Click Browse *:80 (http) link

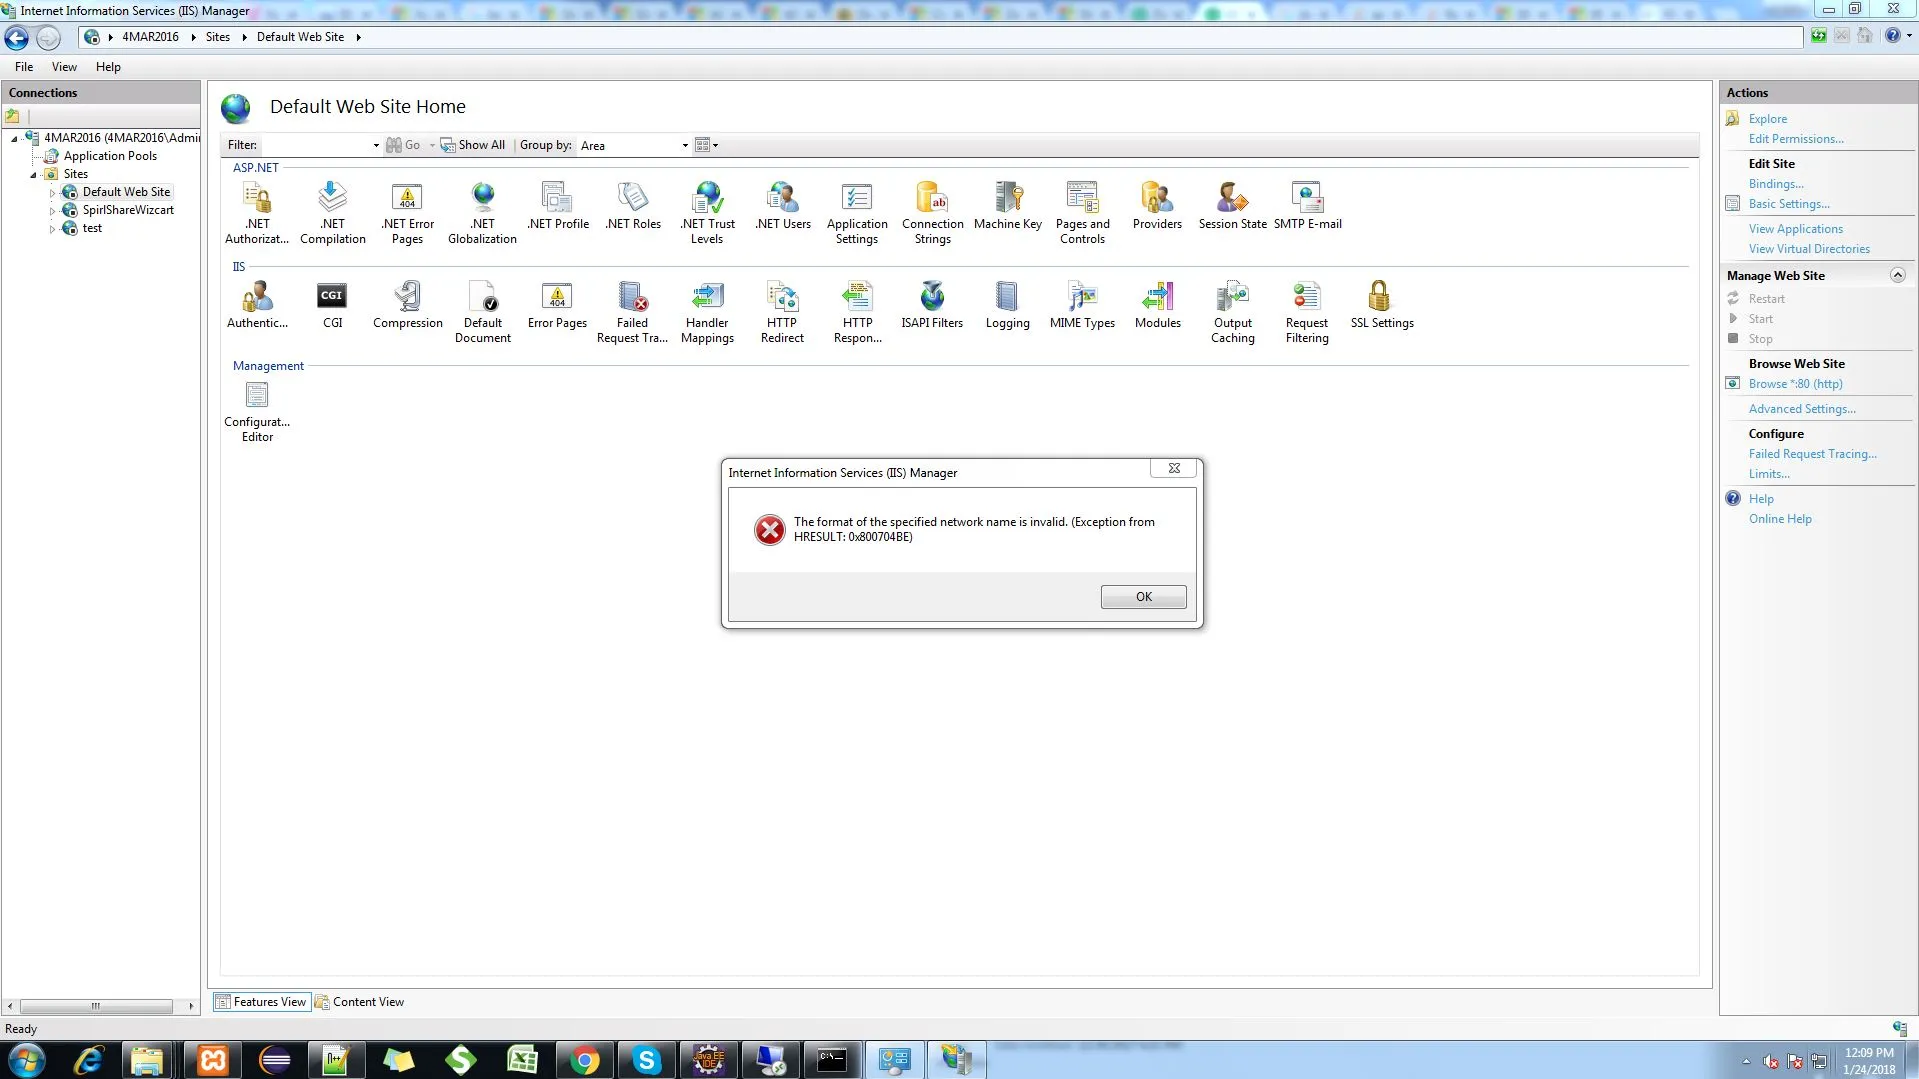tap(1795, 384)
